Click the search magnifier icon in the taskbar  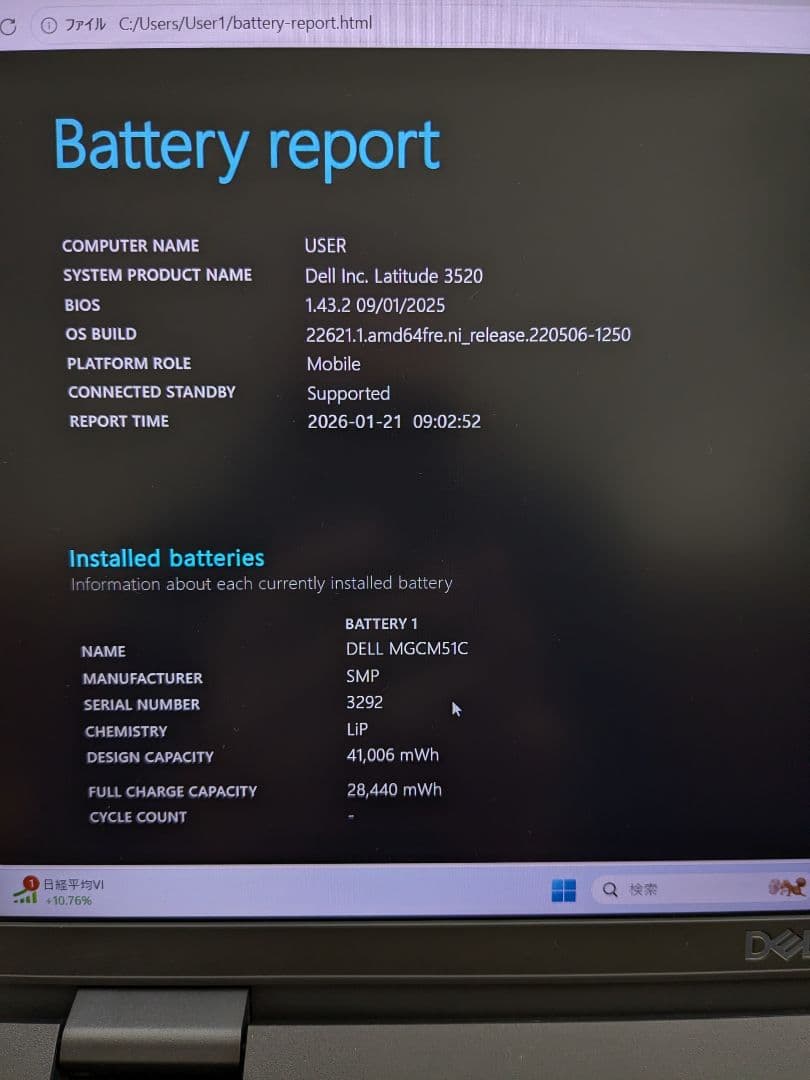608,888
